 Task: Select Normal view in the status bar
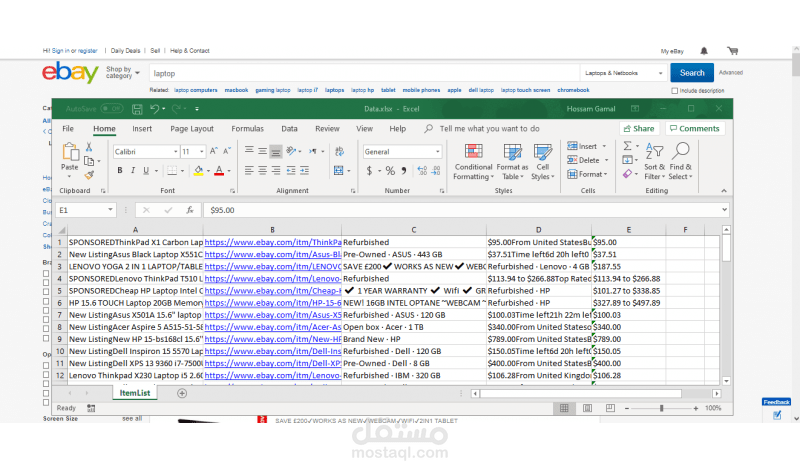point(564,408)
